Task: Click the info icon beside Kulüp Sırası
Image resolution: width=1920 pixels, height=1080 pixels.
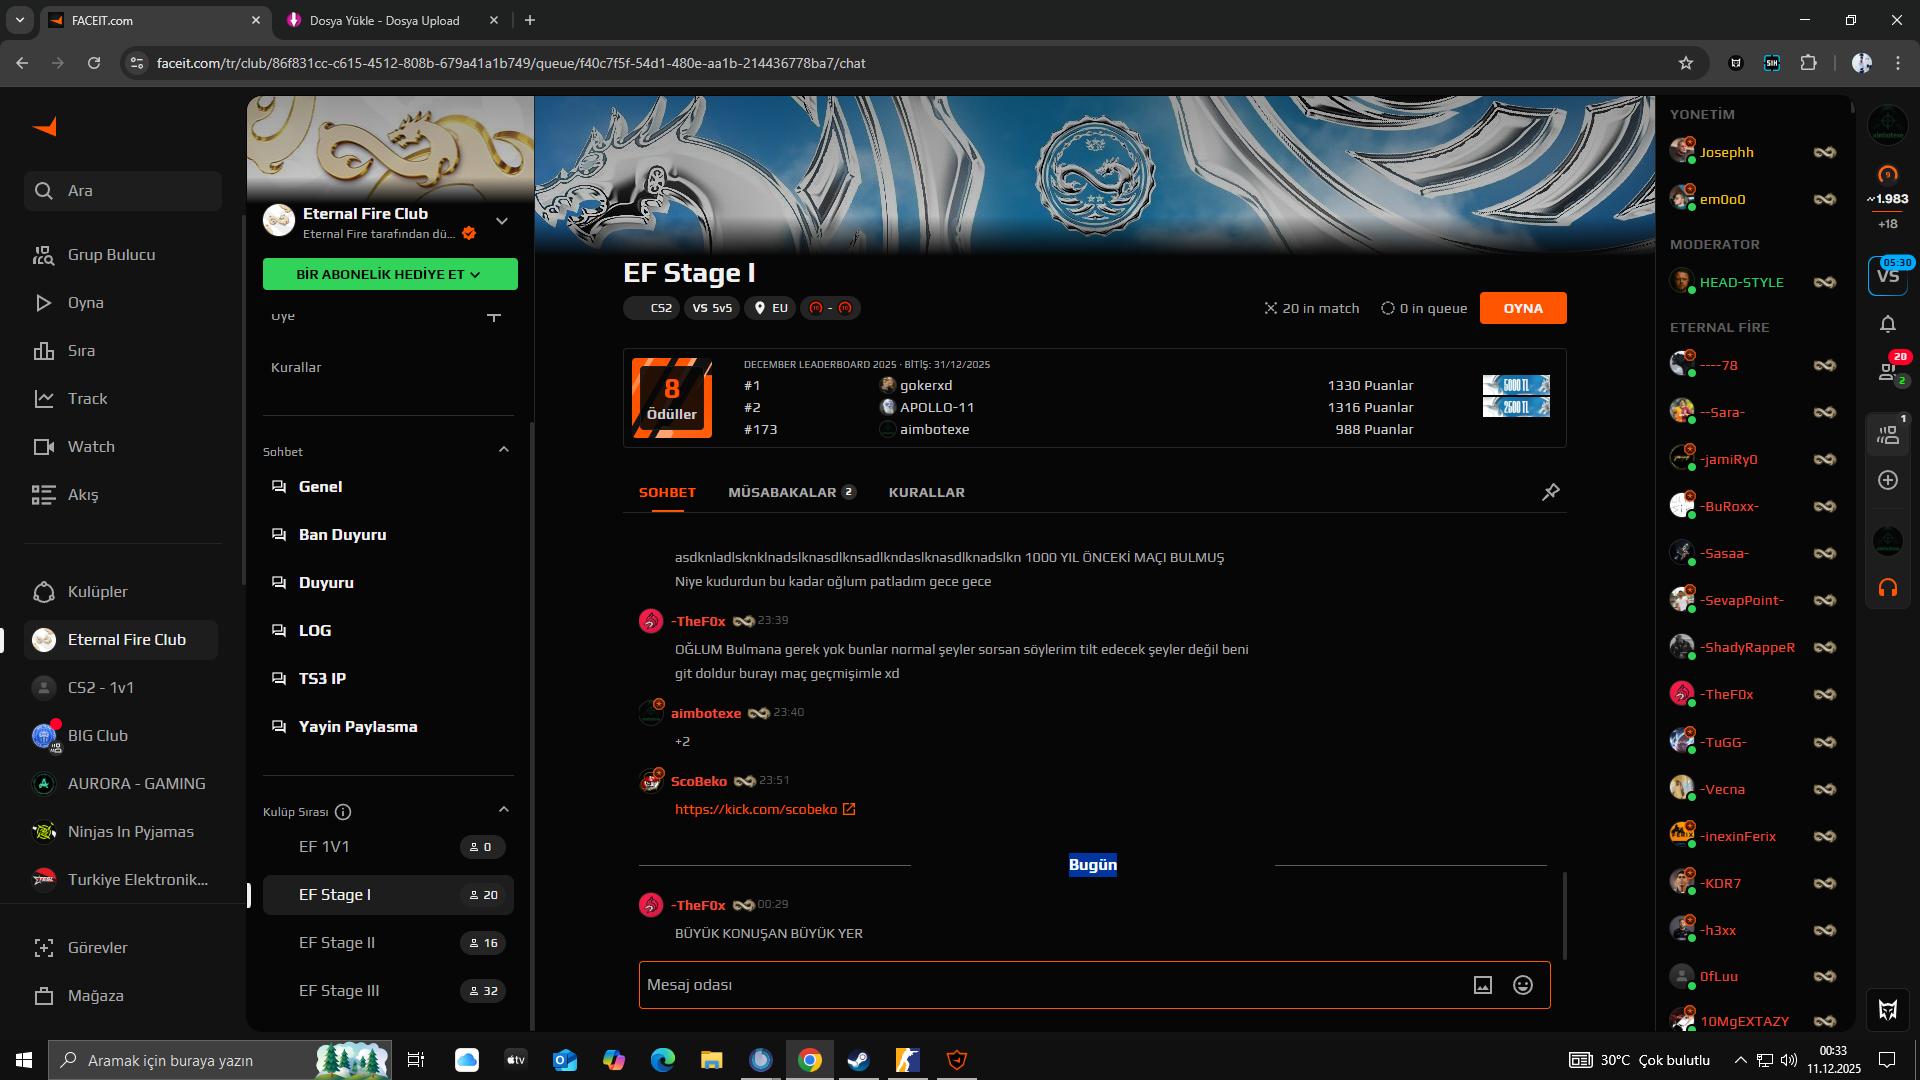Action: (343, 812)
